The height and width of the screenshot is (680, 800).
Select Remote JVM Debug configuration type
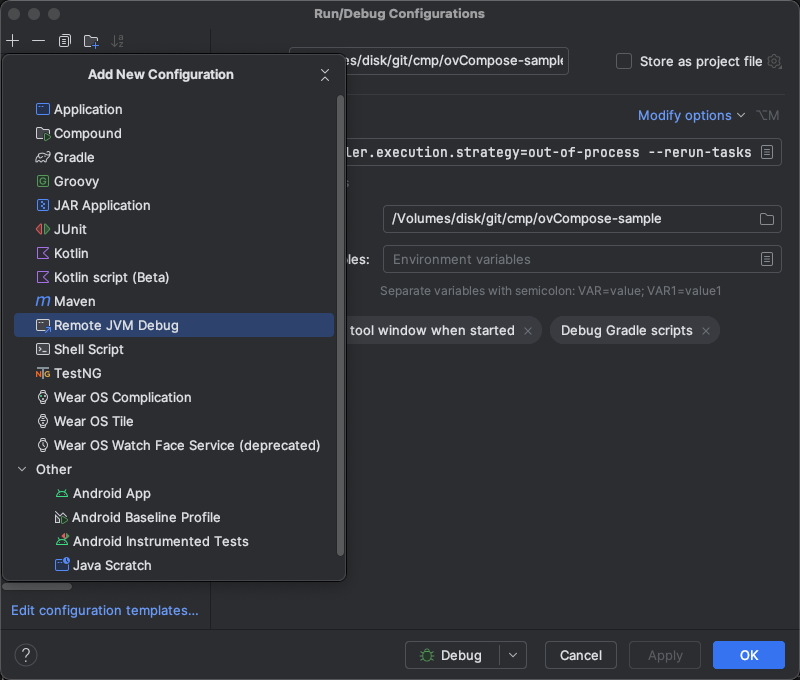(116, 325)
